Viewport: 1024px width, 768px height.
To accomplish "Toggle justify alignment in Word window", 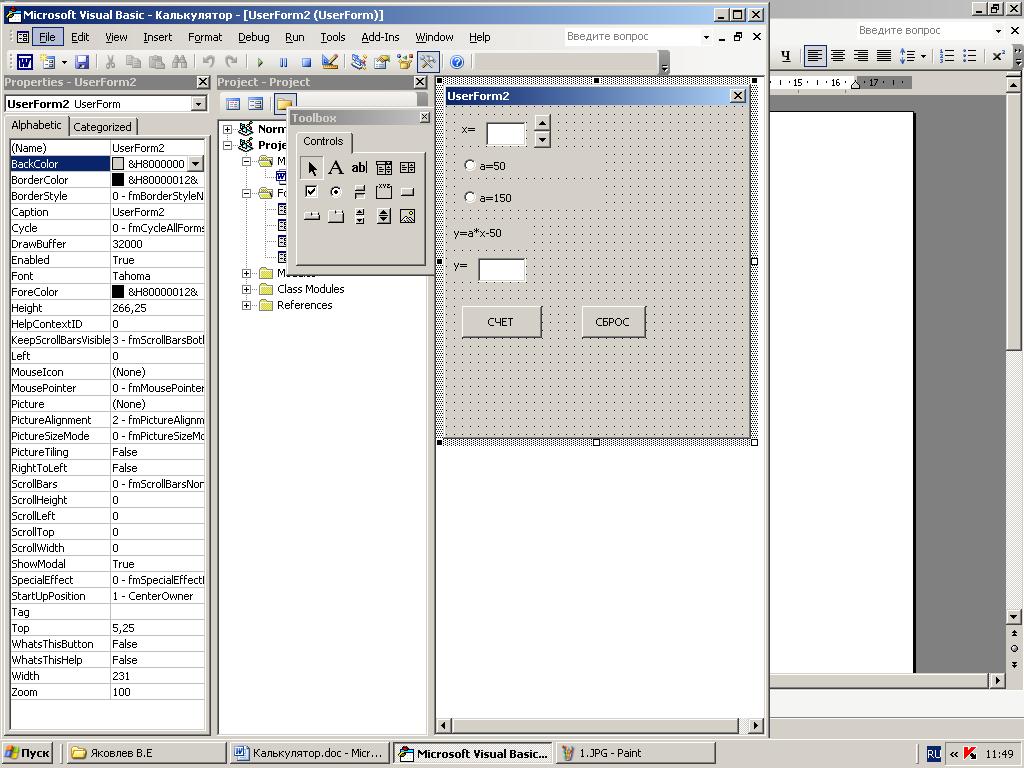I will click(884, 56).
